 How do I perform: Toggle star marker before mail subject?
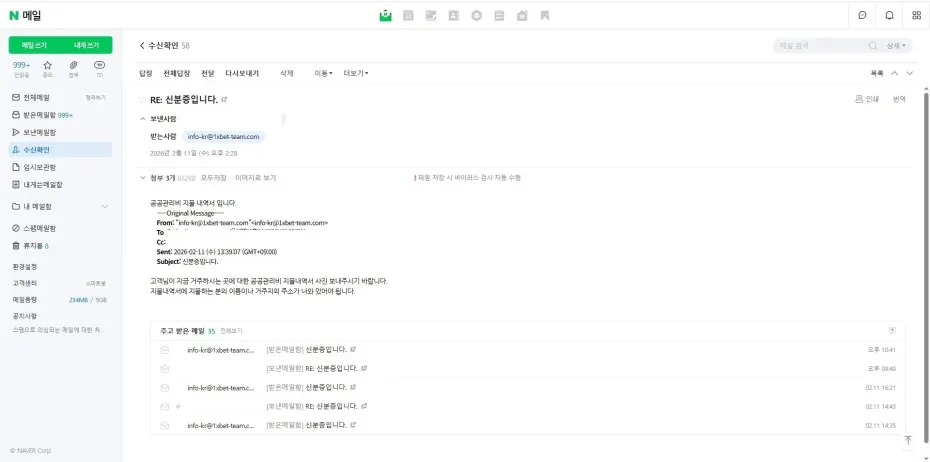(x=142, y=99)
